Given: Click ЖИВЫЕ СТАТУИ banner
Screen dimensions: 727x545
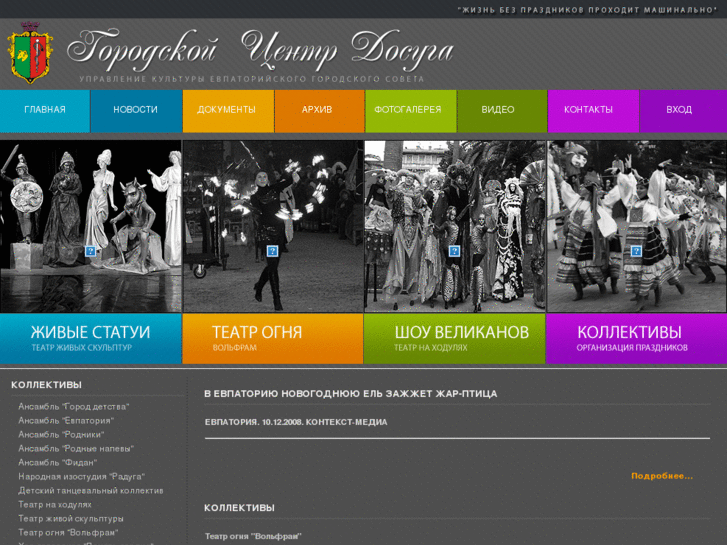Looking at the screenshot, I should [90, 339].
